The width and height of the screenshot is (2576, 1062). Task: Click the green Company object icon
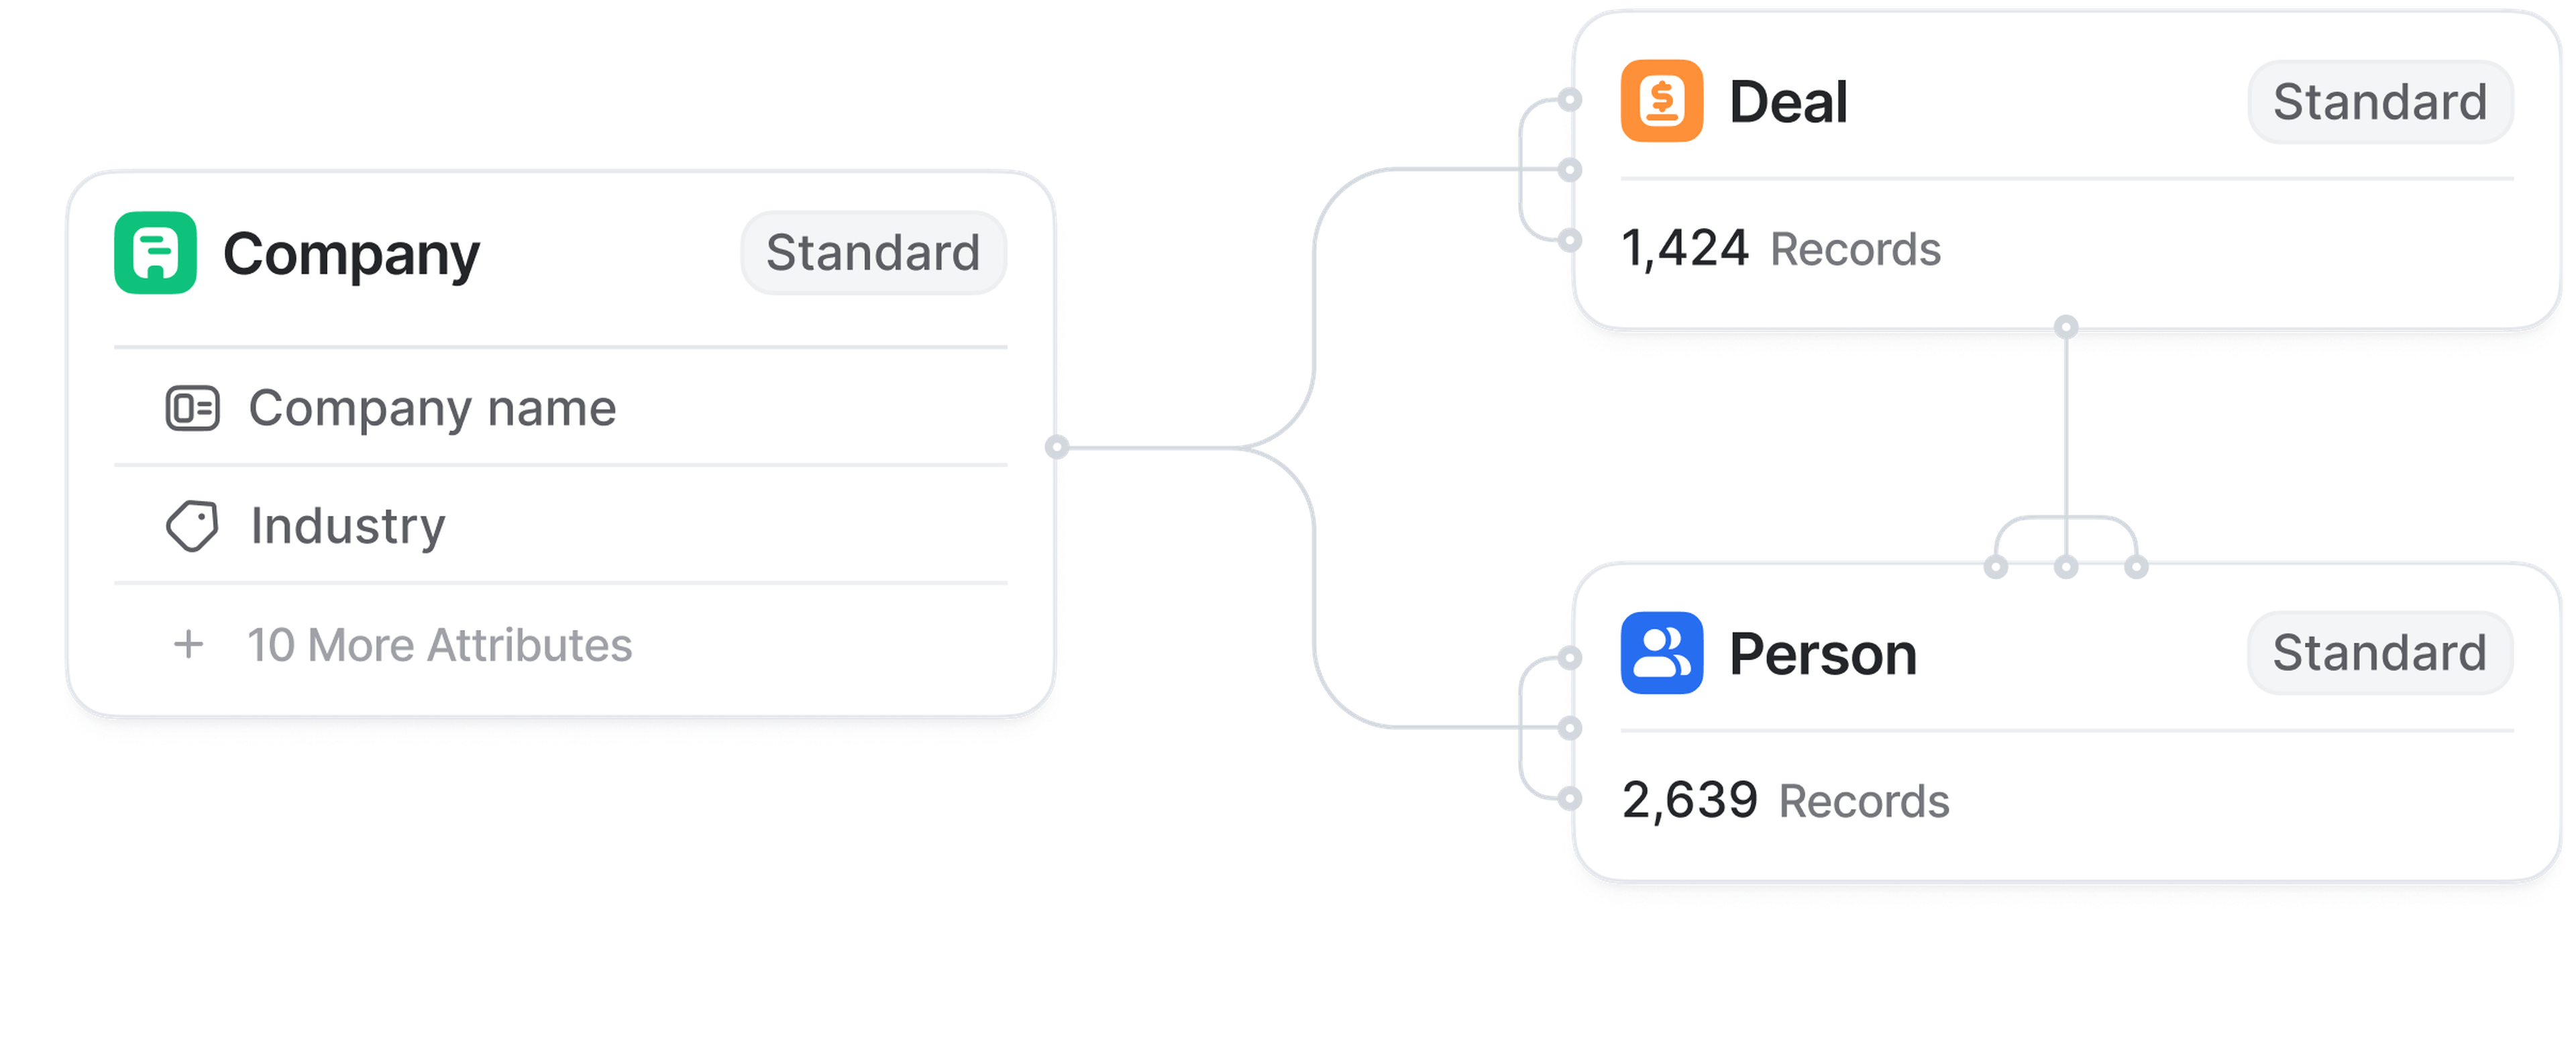155,253
